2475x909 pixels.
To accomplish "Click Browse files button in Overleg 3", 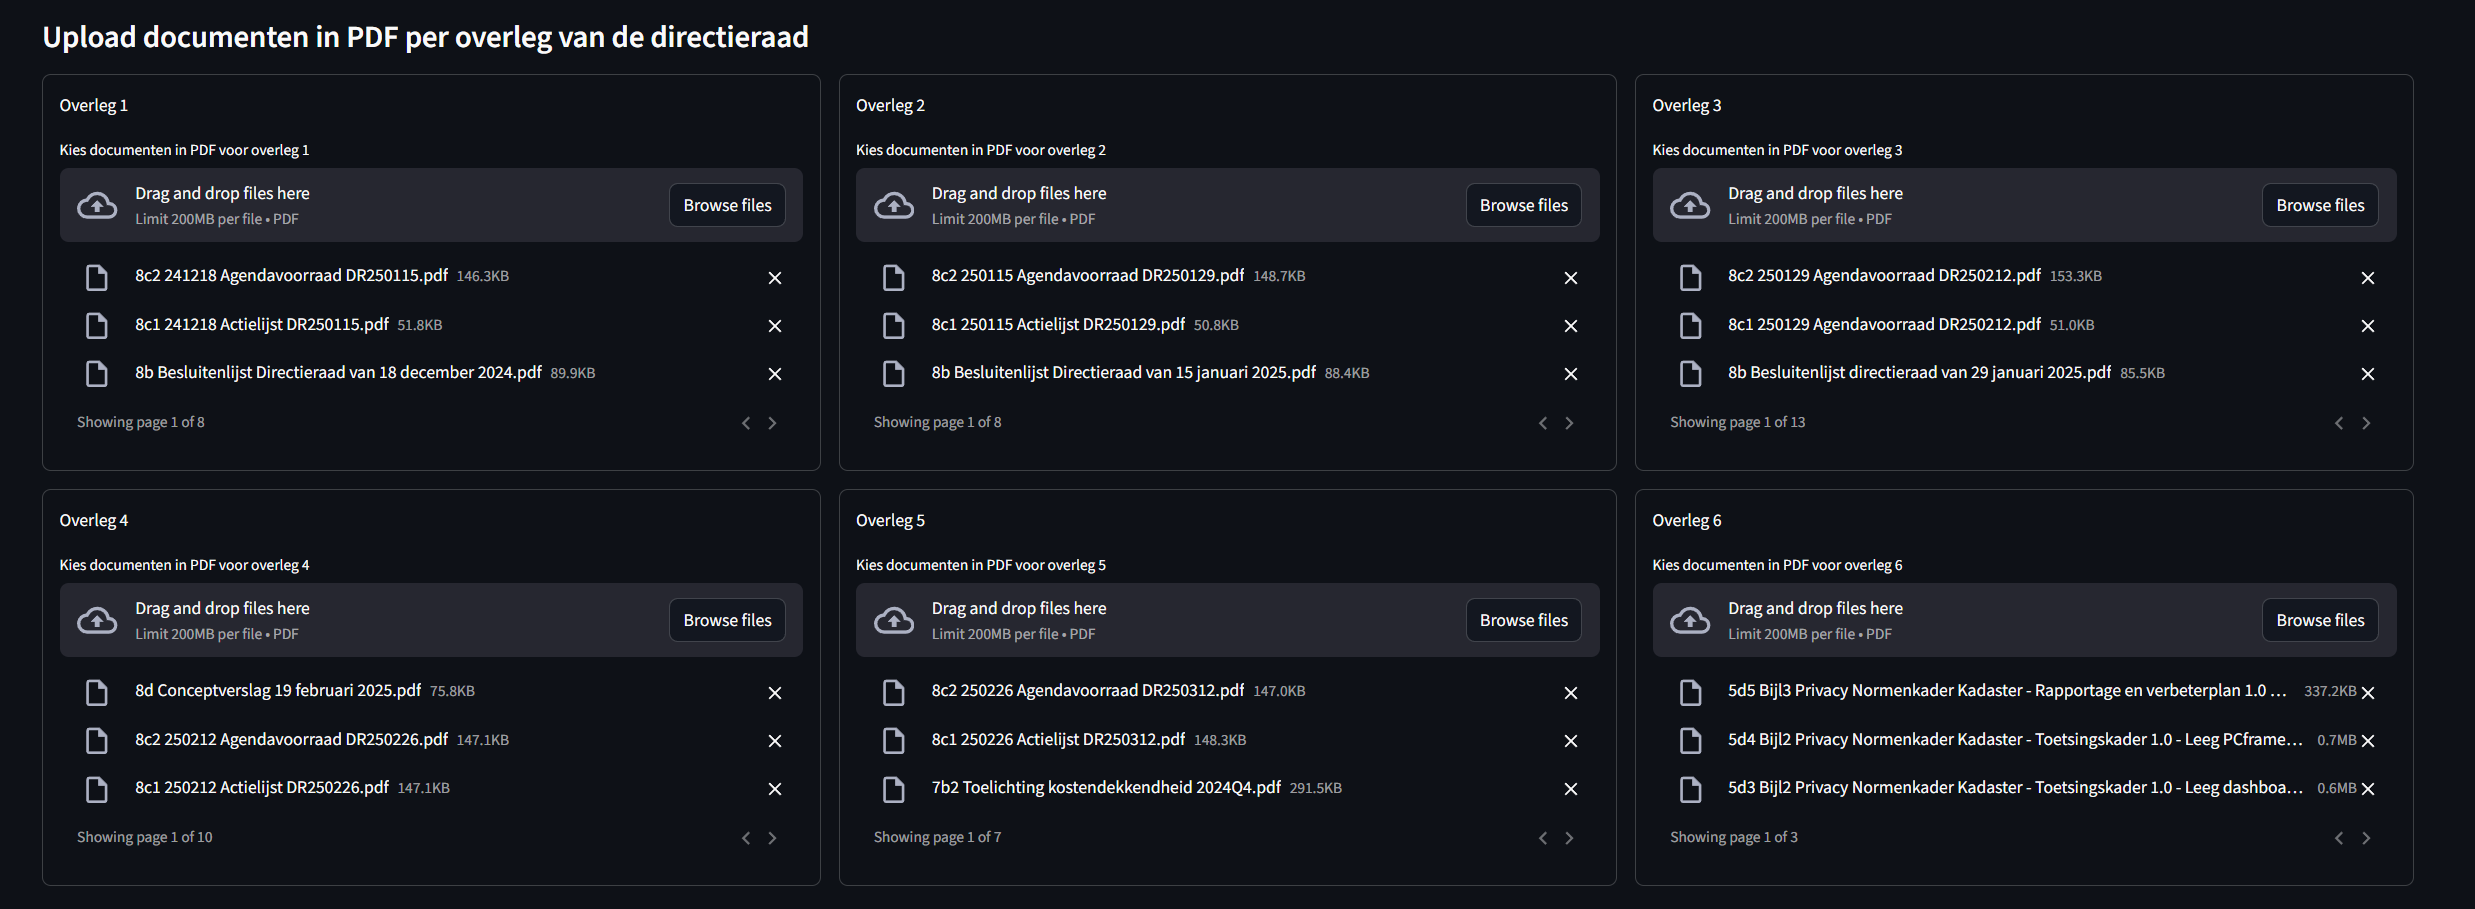I will pos(2320,205).
